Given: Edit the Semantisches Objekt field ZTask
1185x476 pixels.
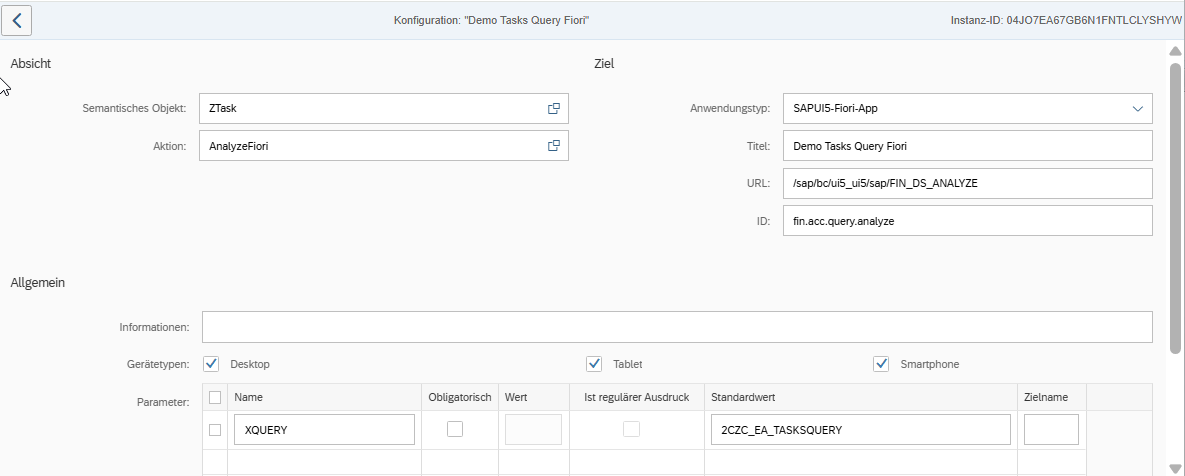Looking at the screenshot, I should point(384,109).
